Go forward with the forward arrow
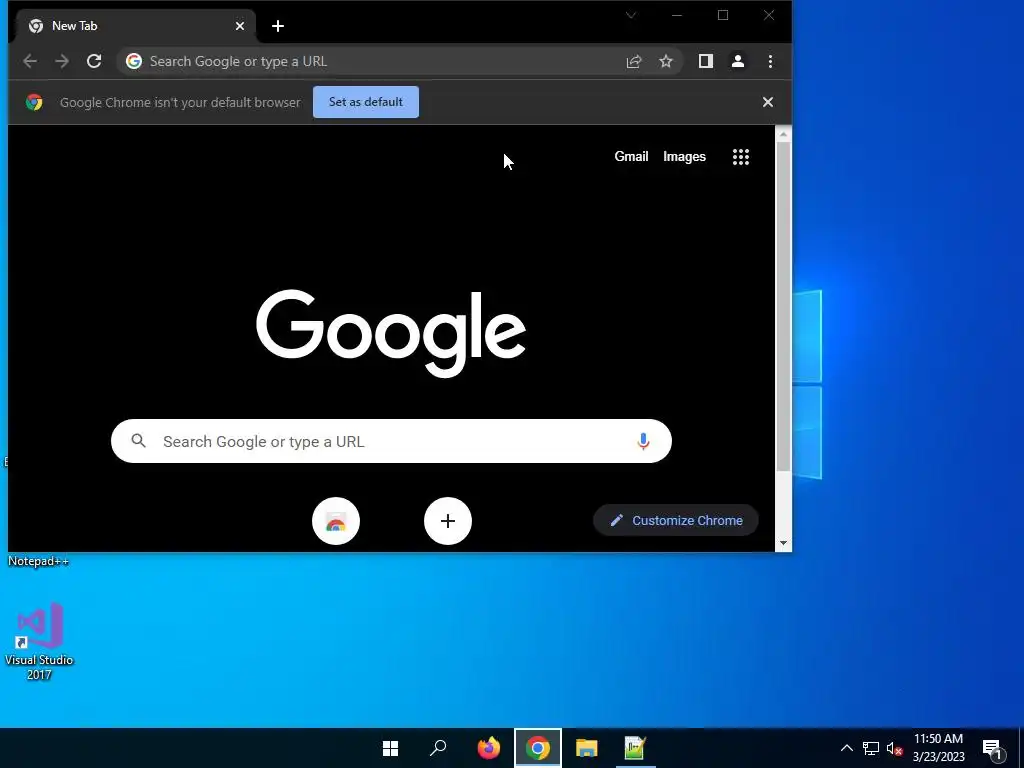The width and height of the screenshot is (1024, 768). 62,61
